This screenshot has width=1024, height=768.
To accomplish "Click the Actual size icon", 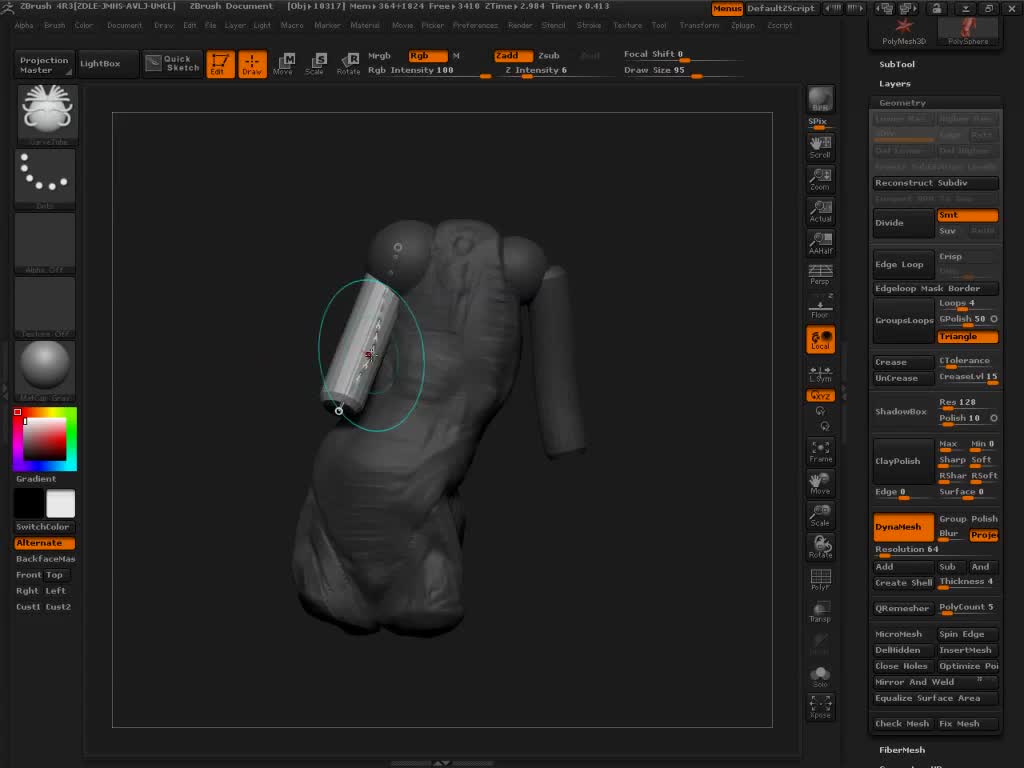I will [820, 211].
